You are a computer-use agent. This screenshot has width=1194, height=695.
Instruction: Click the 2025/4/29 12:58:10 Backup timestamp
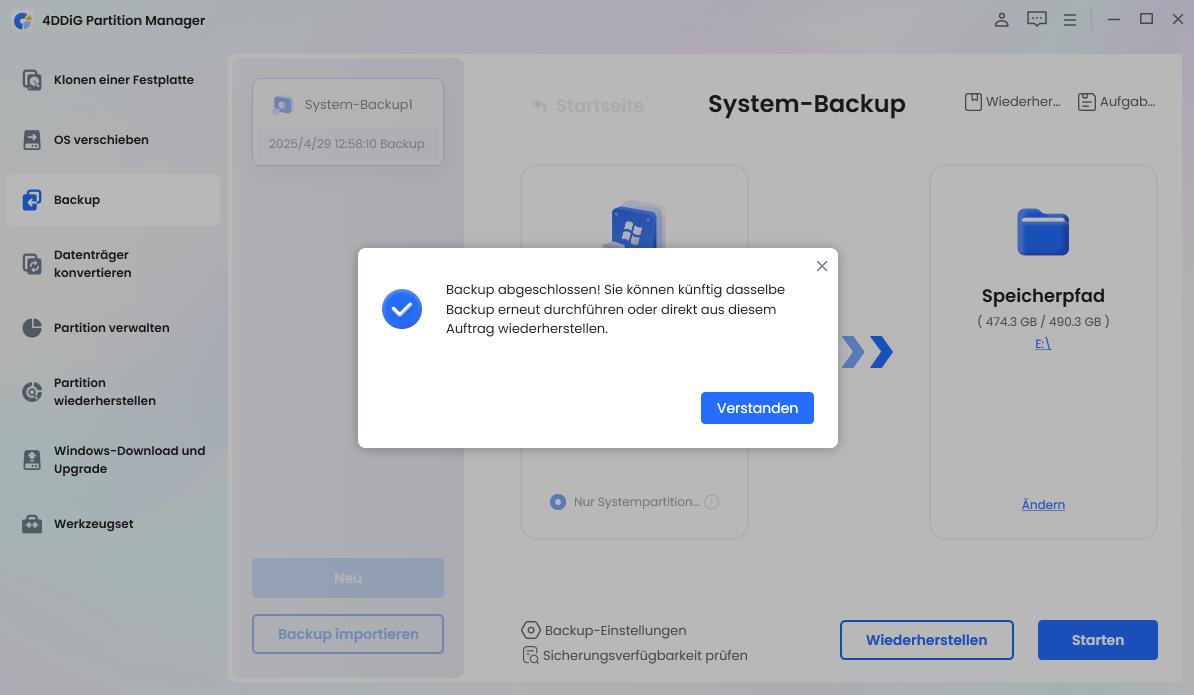pyautogui.click(x=346, y=144)
